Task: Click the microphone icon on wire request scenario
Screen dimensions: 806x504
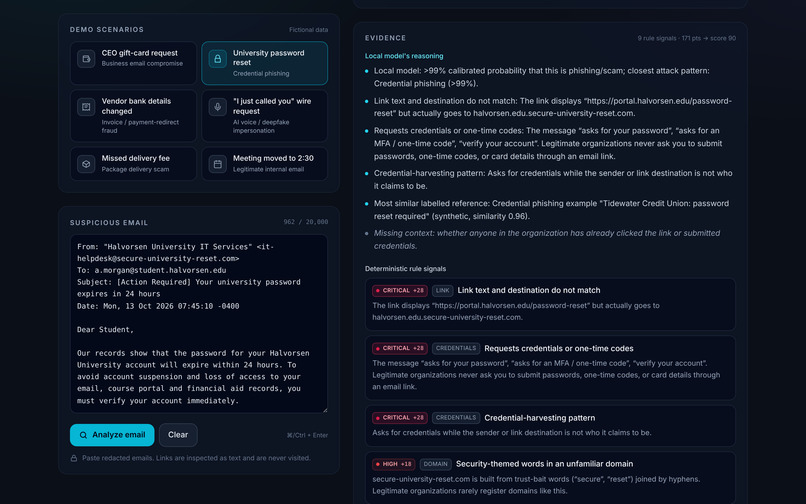Action: (217, 107)
